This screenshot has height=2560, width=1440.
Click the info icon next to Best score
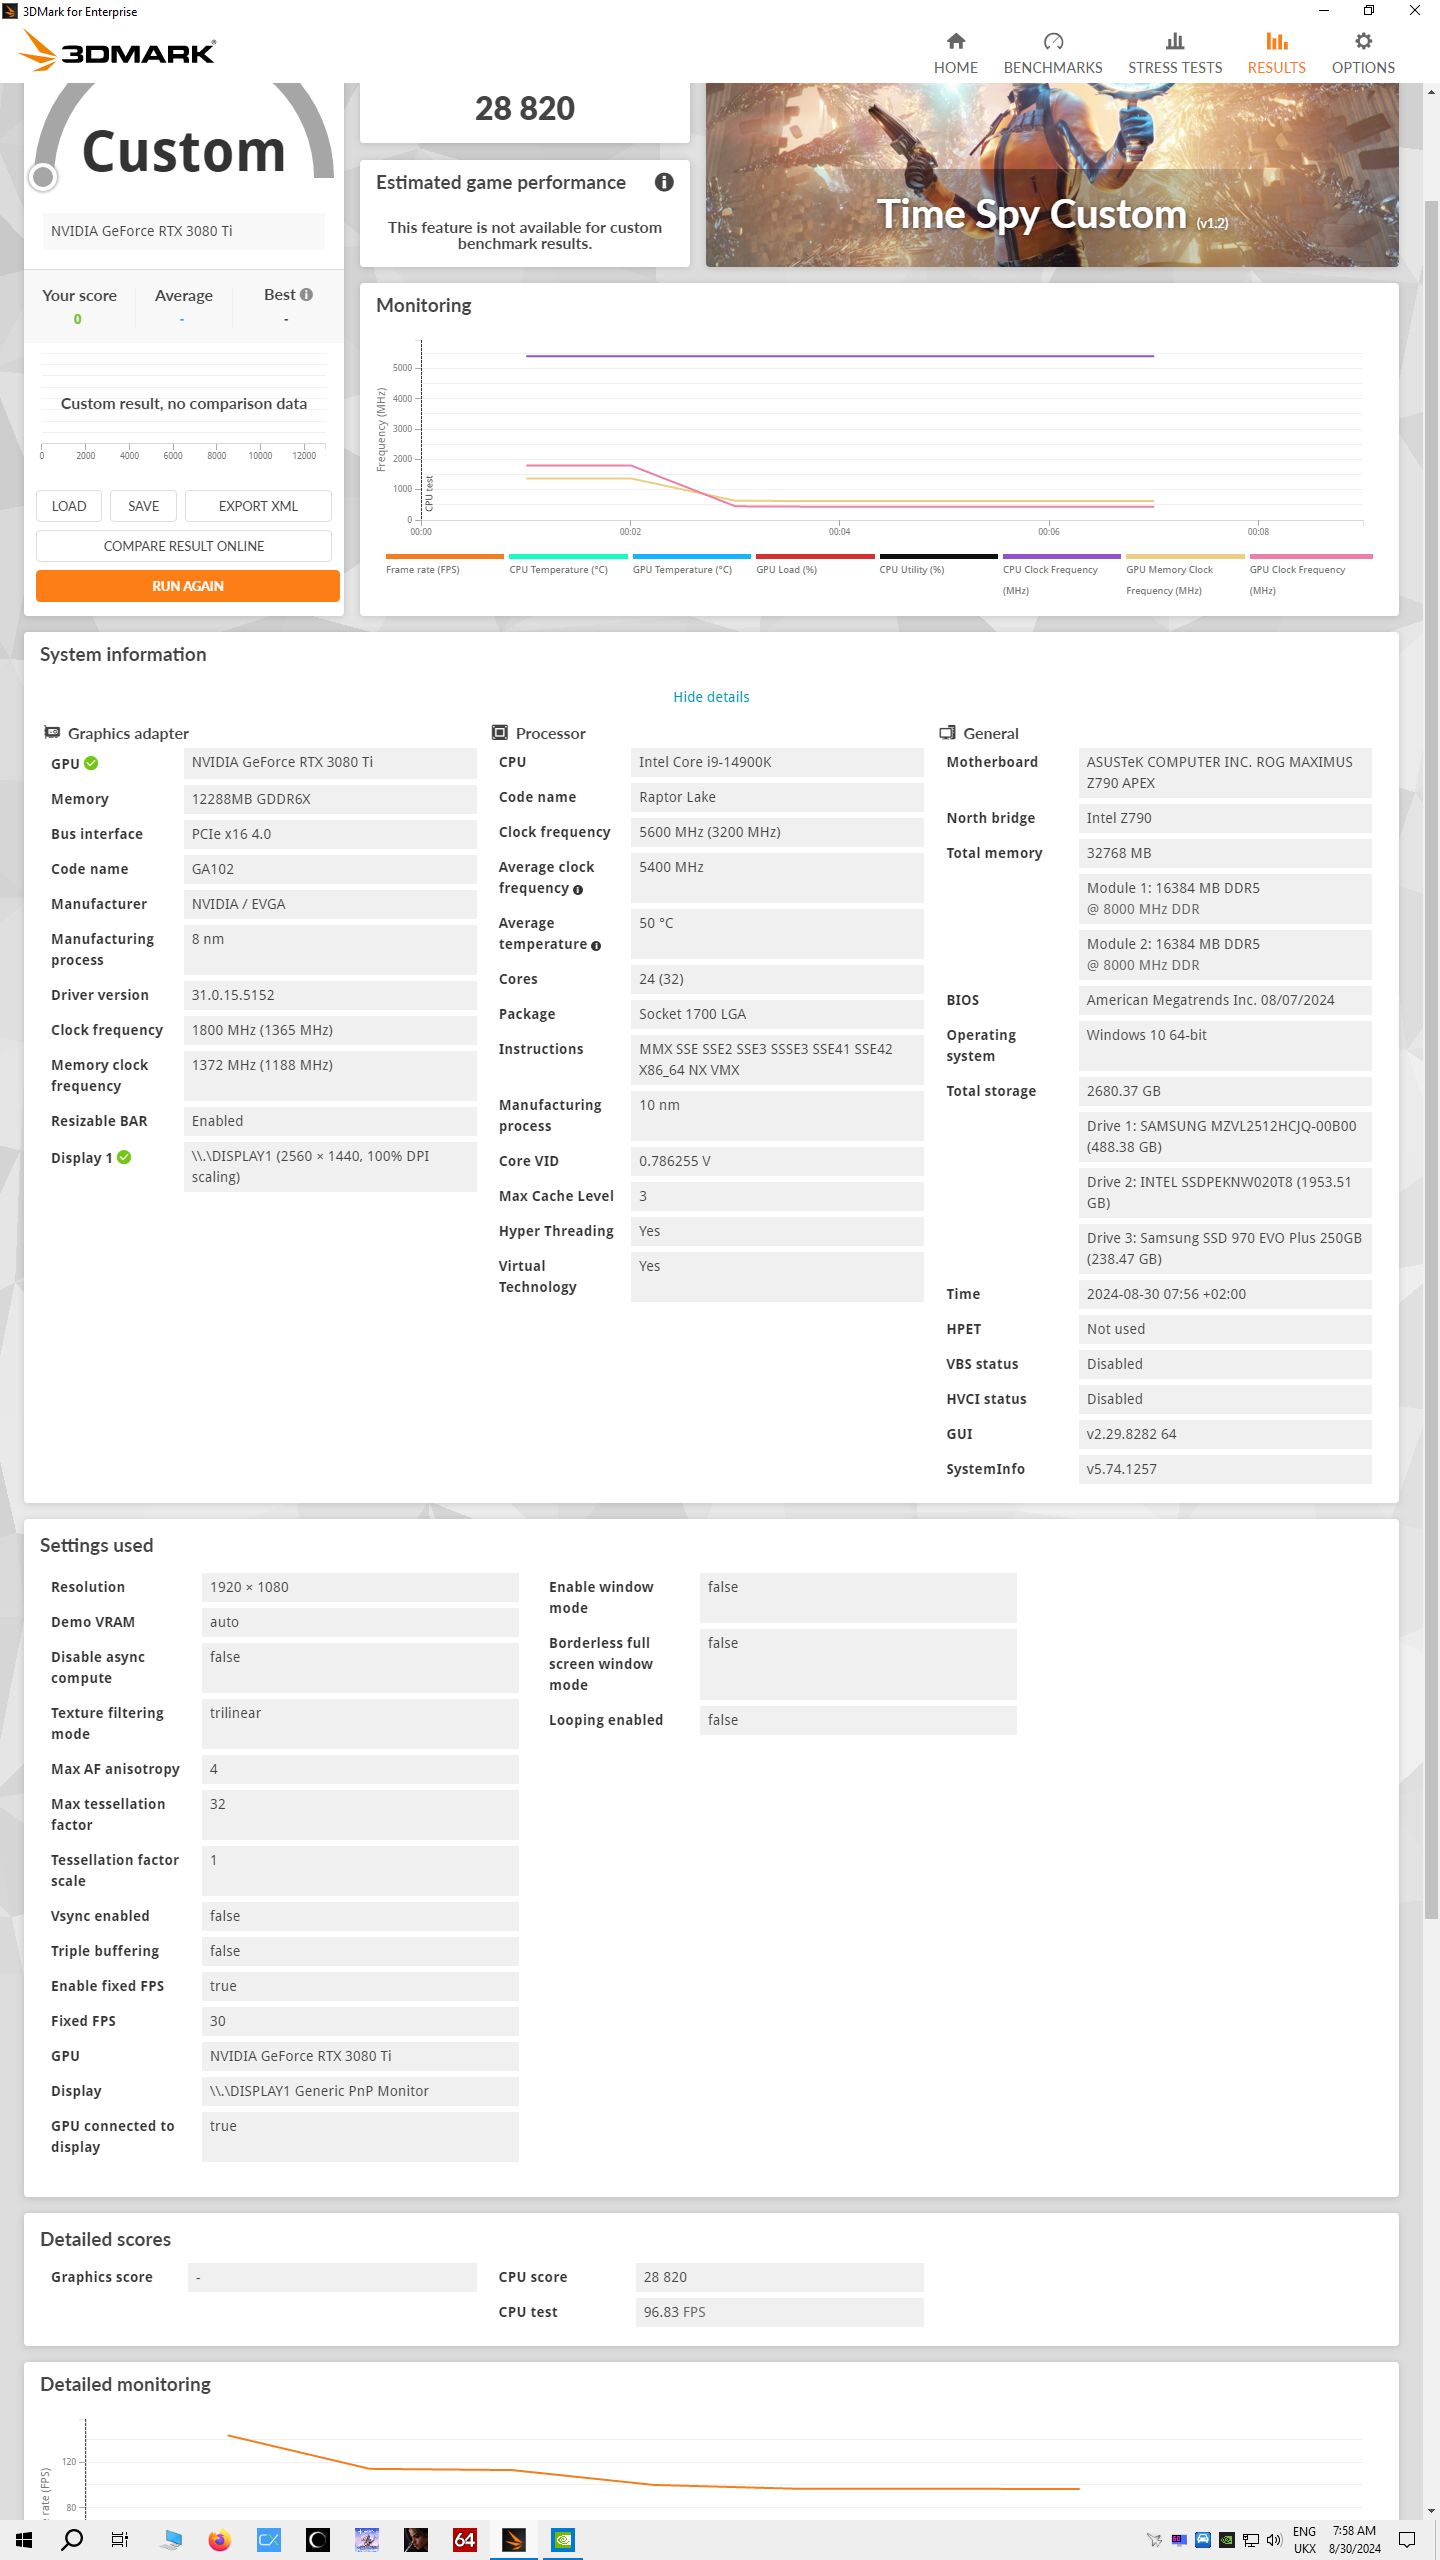point(306,295)
